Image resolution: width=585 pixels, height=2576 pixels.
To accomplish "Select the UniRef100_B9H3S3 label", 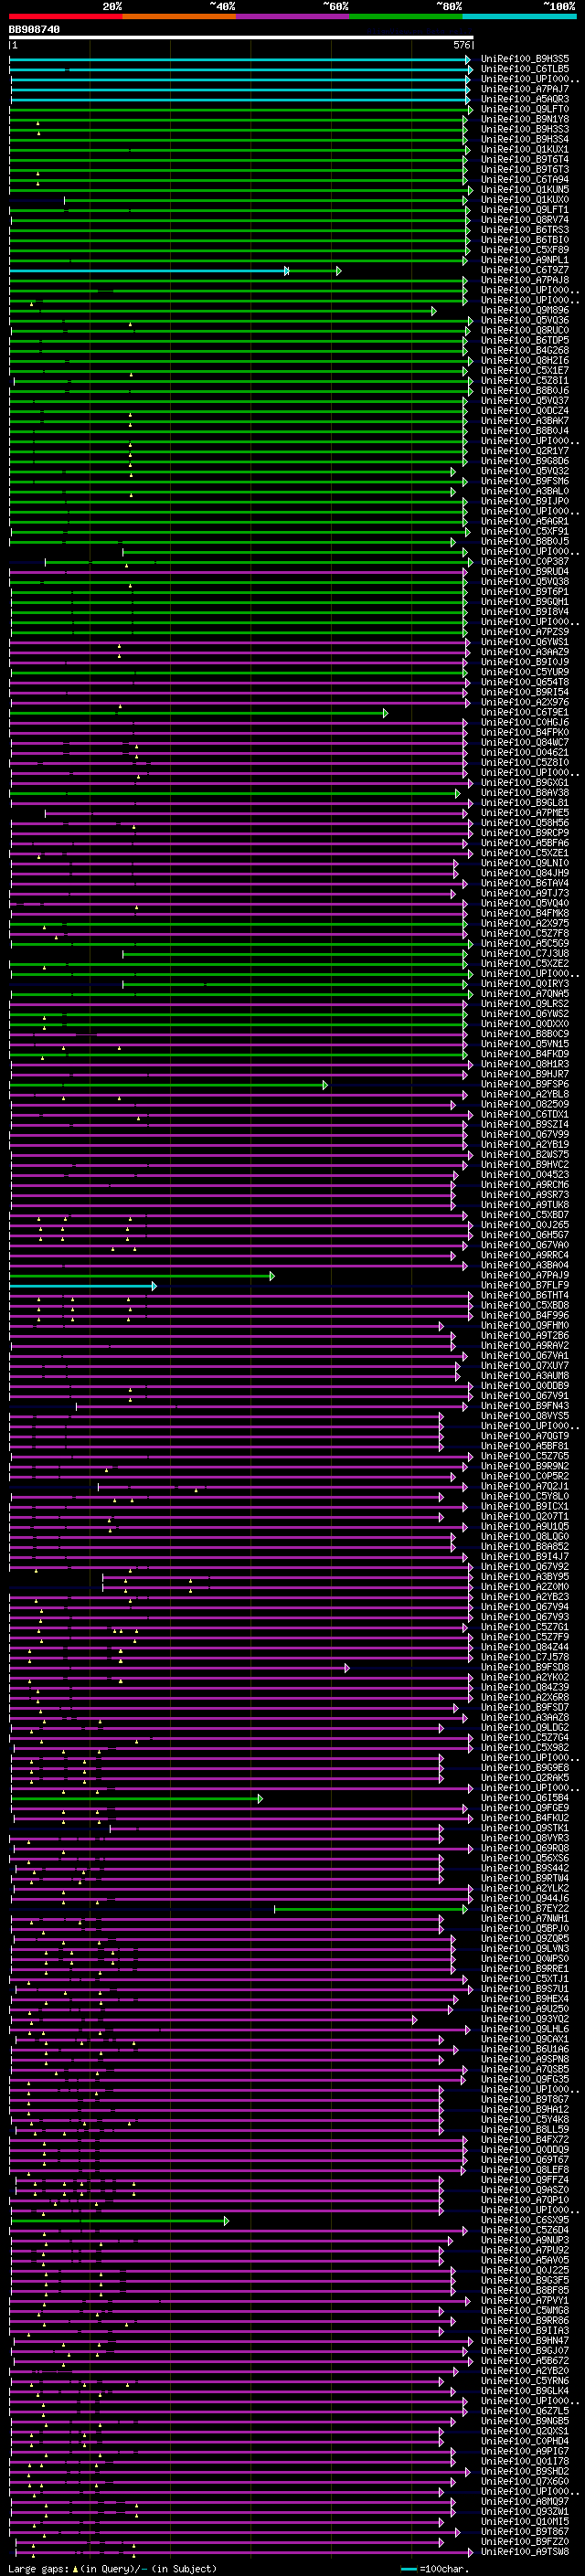I will [x=525, y=129].
